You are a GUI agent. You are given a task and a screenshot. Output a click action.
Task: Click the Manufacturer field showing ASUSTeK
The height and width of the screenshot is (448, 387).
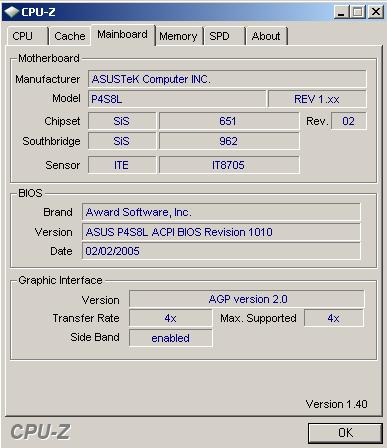click(227, 79)
